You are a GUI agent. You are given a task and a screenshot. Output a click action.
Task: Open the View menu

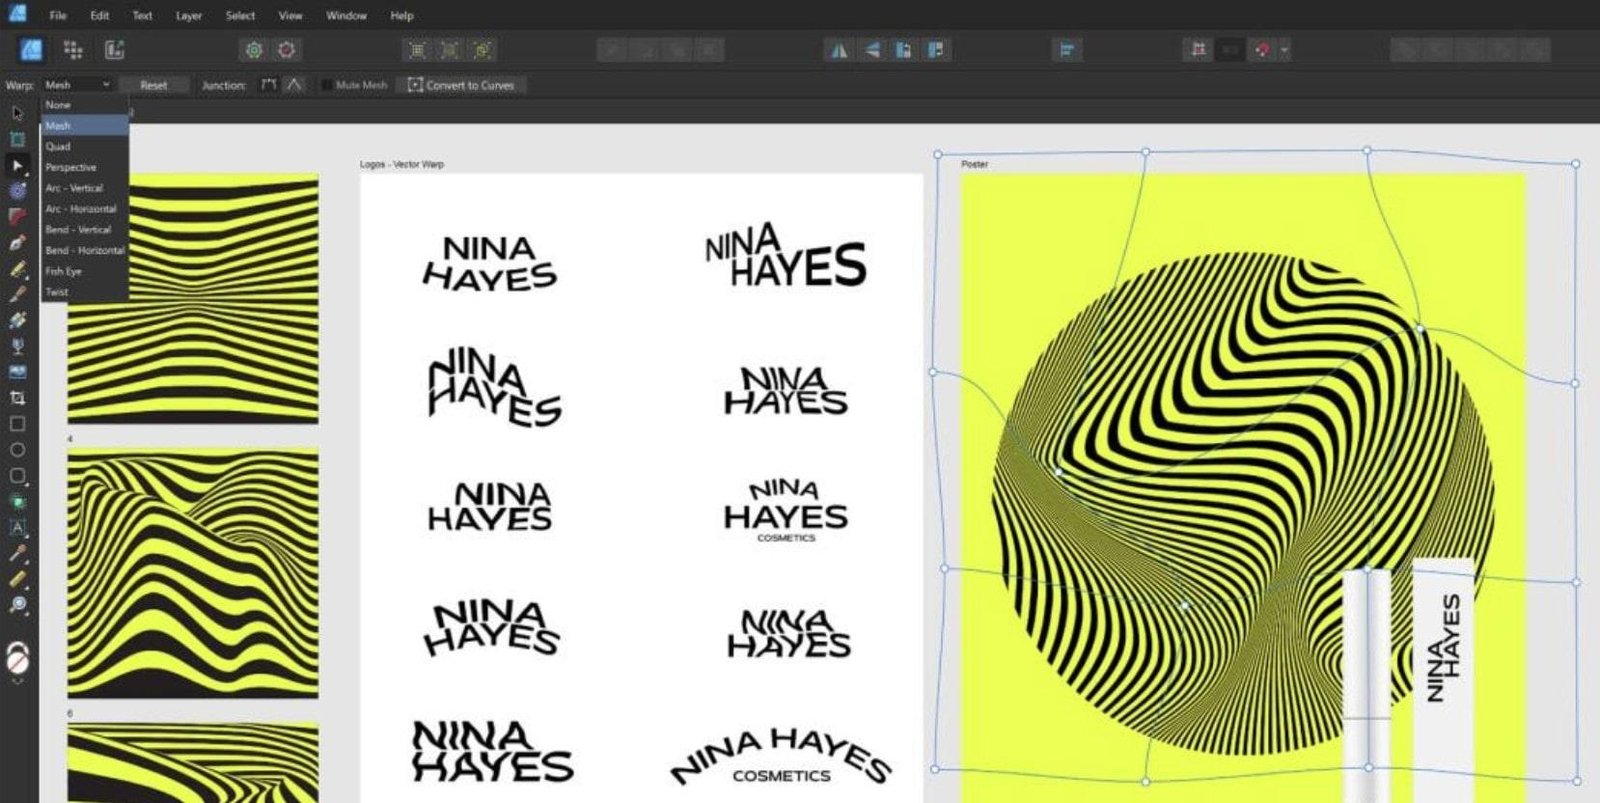pyautogui.click(x=290, y=16)
